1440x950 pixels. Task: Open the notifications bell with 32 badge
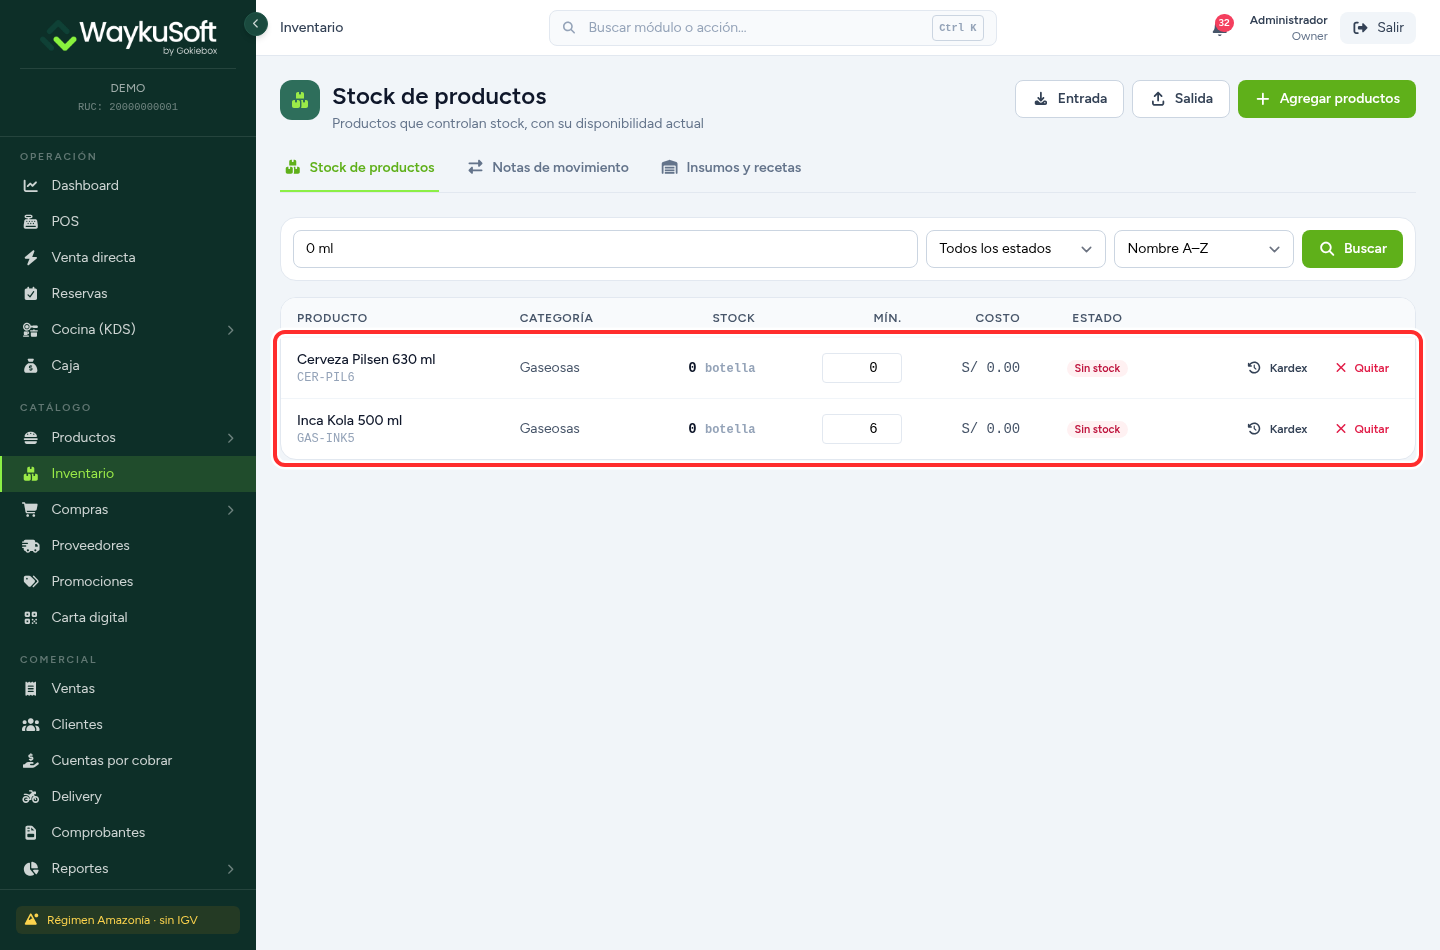[1220, 27]
